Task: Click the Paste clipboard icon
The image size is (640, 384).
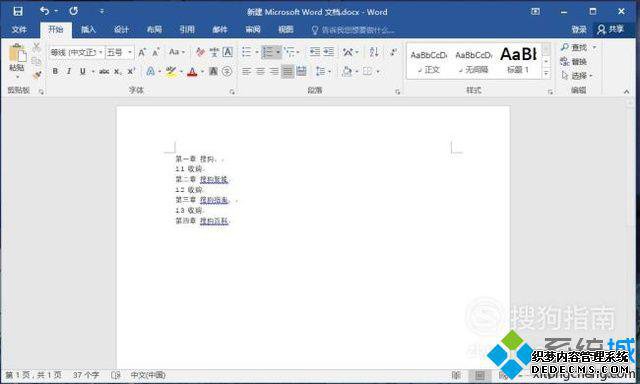Action: click(x=17, y=54)
